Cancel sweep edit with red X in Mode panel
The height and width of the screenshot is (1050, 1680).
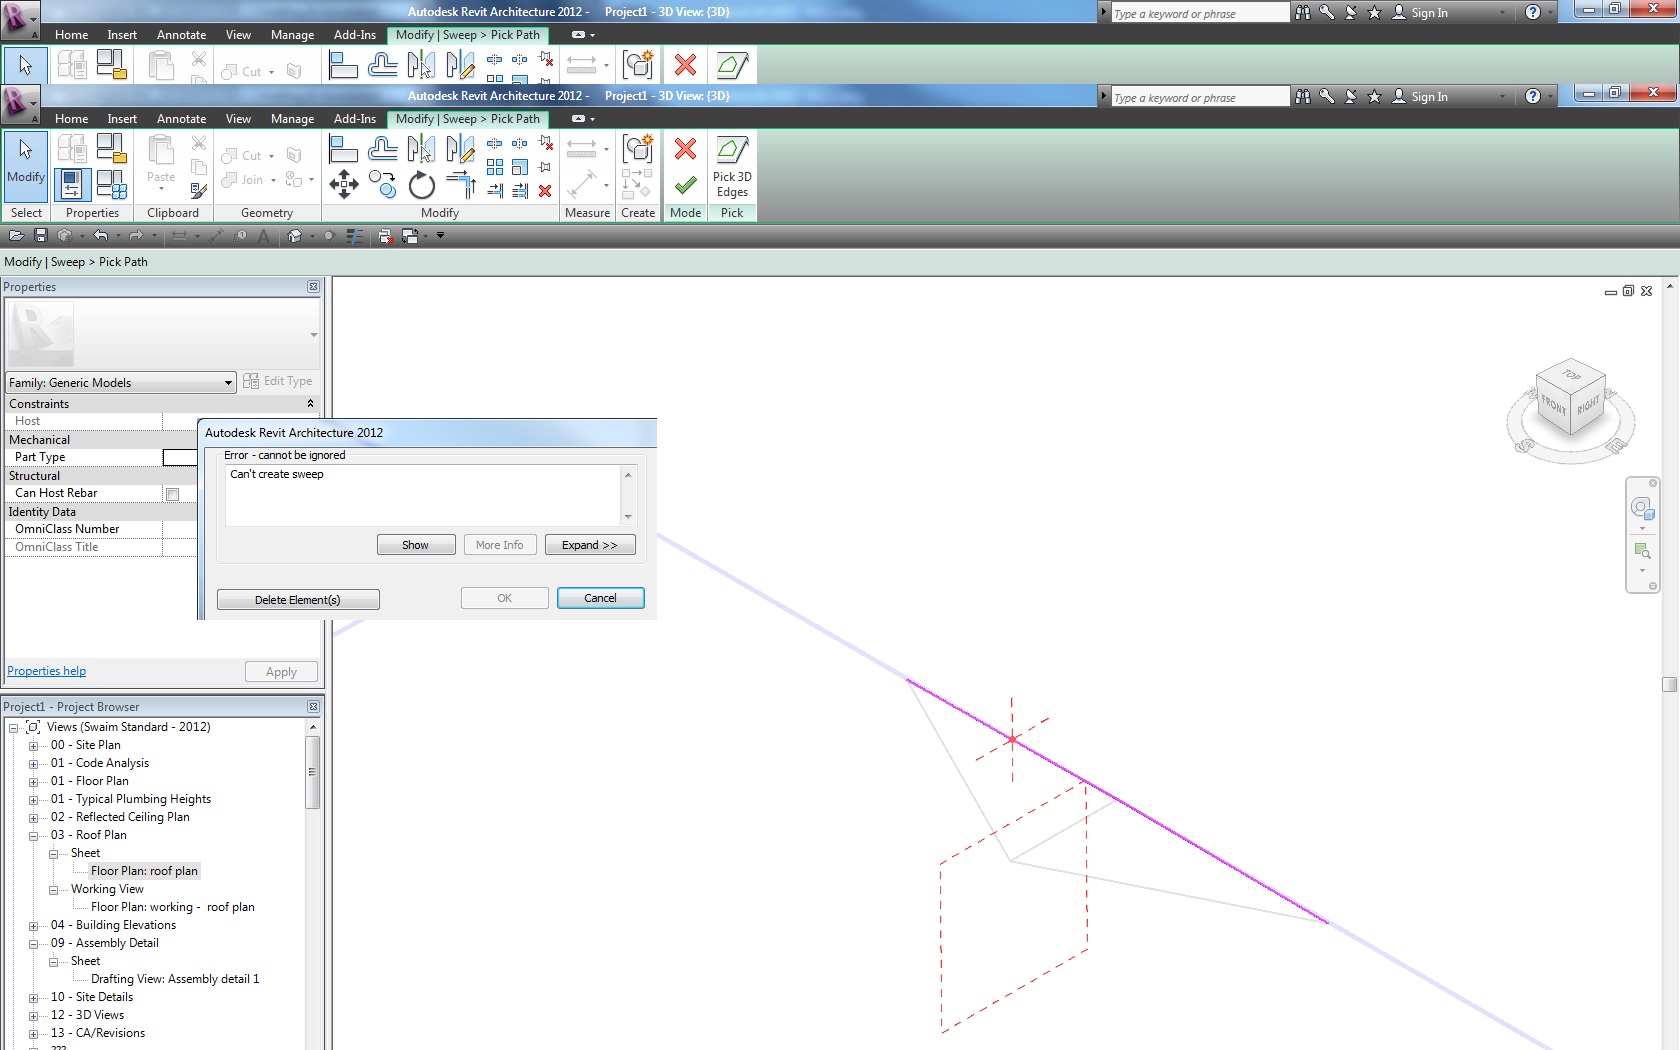point(685,149)
